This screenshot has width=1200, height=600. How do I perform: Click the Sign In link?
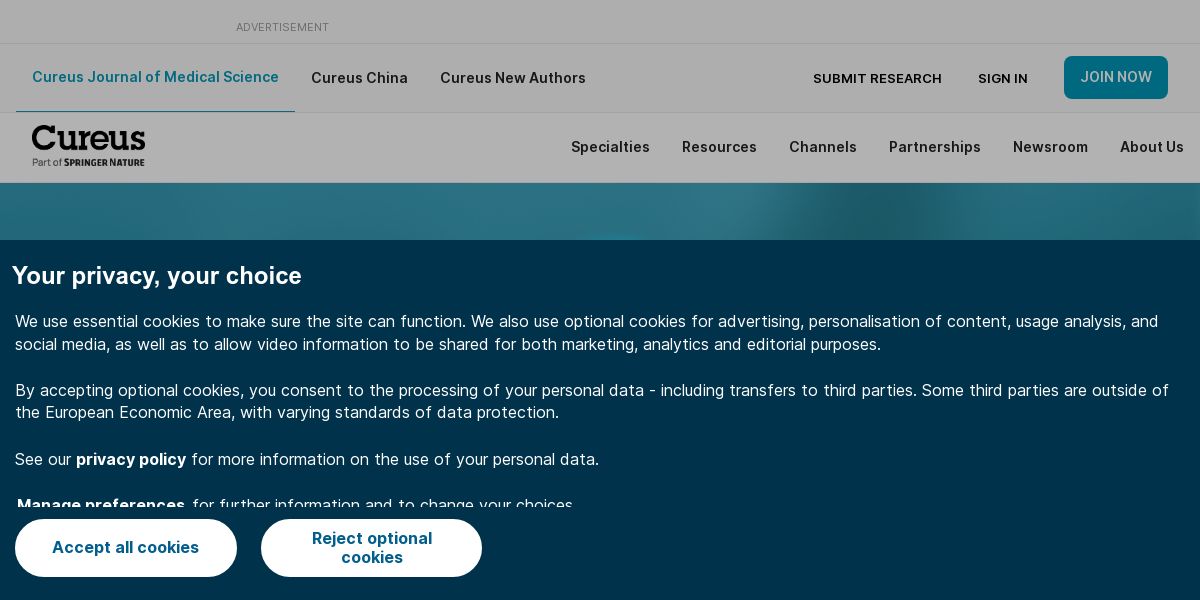click(1003, 78)
